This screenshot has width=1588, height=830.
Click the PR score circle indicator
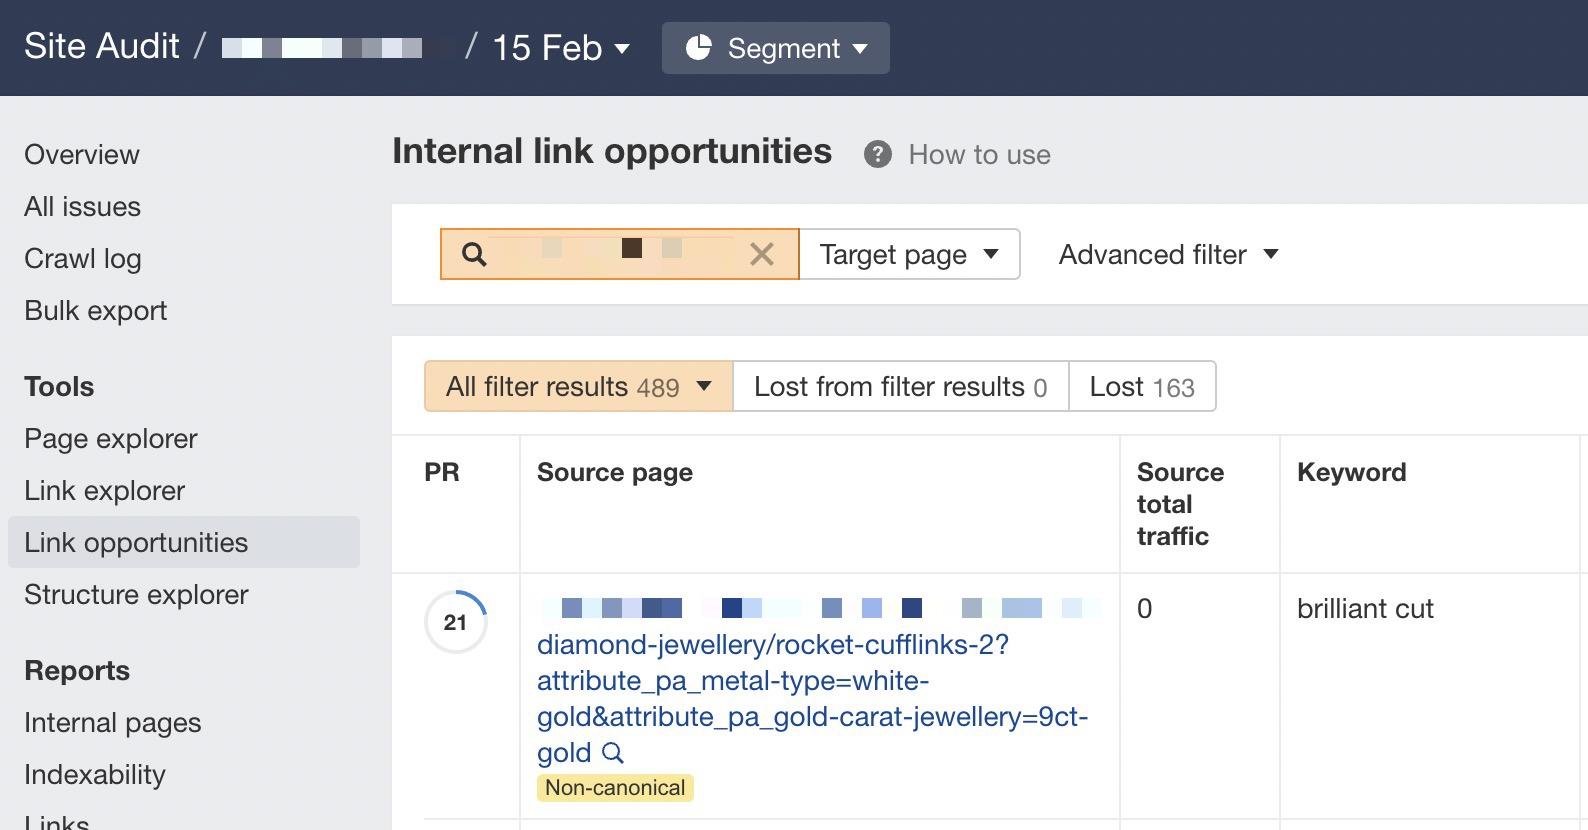tap(456, 621)
